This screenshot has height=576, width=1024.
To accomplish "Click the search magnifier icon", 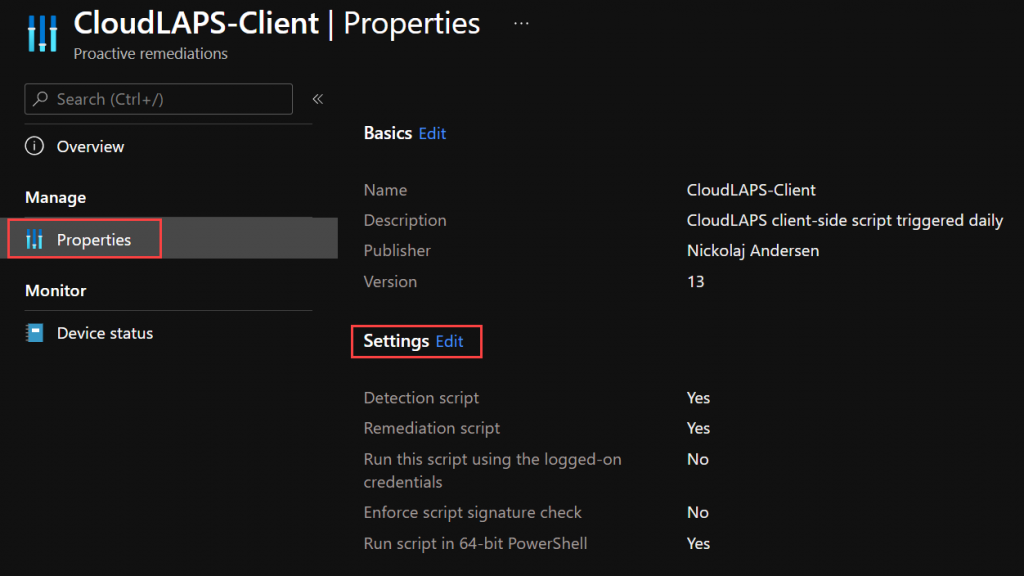I will point(40,99).
